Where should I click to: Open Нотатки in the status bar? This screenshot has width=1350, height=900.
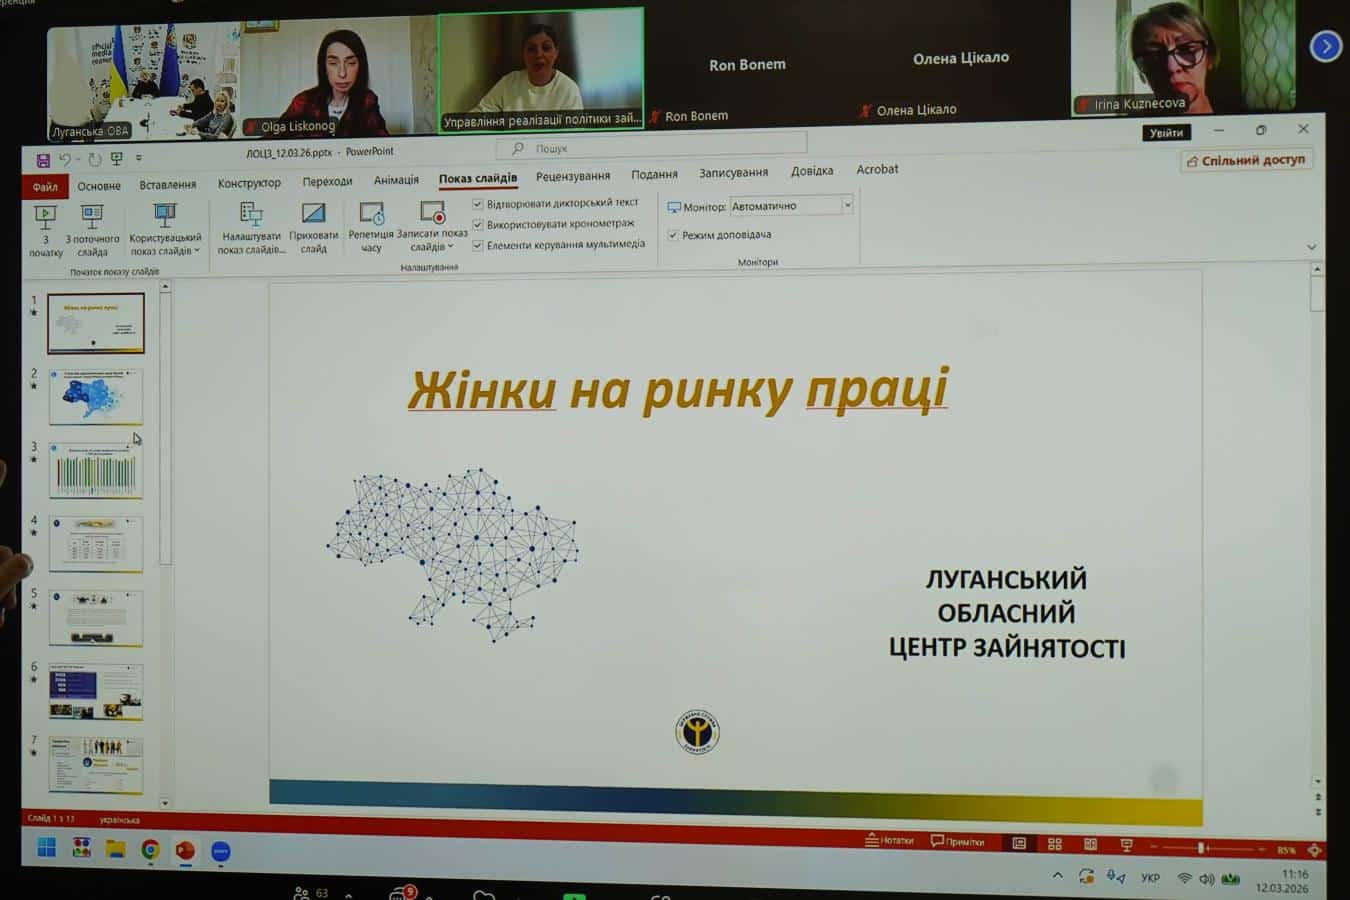point(889,840)
